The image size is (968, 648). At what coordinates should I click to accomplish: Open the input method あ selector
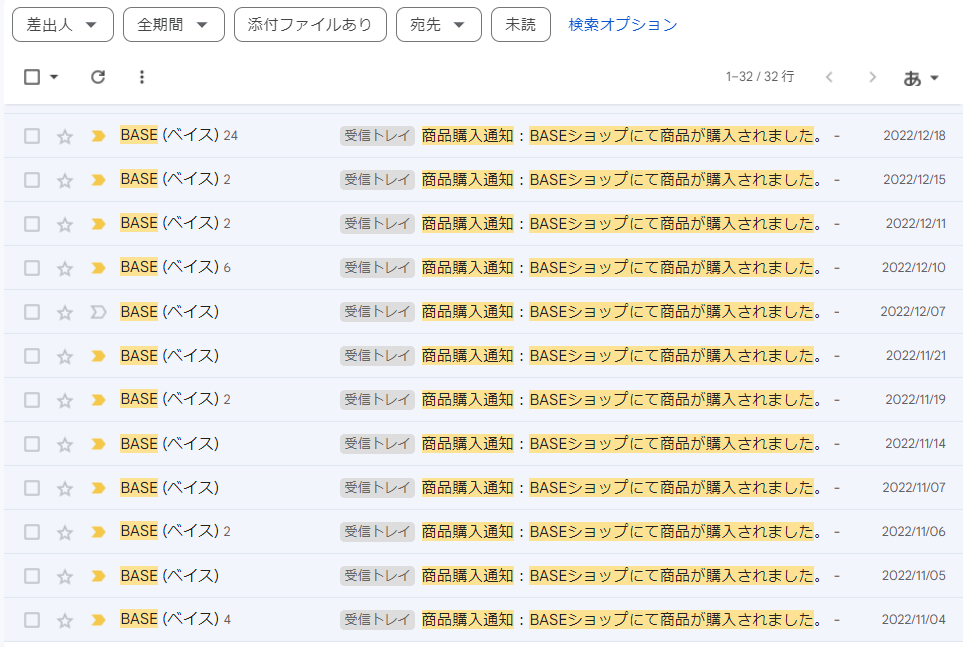coord(921,77)
